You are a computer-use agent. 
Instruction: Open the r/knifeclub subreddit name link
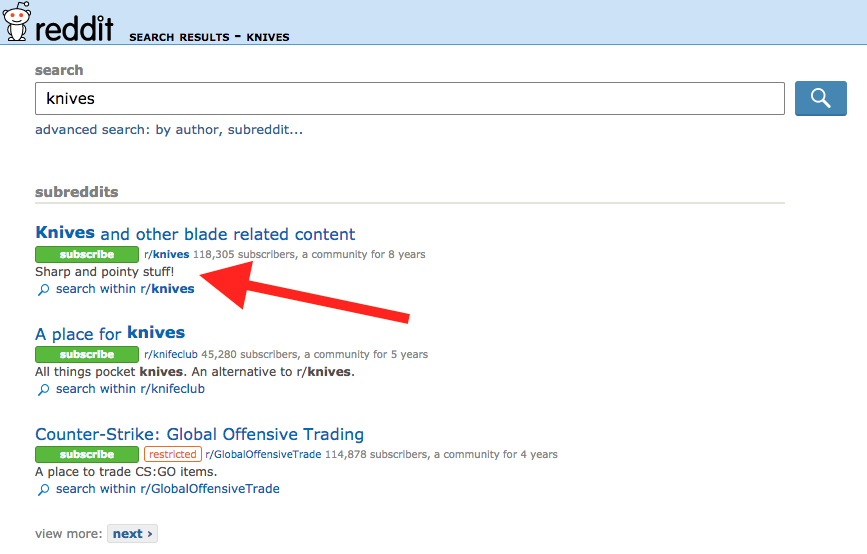click(x=170, y=354)
